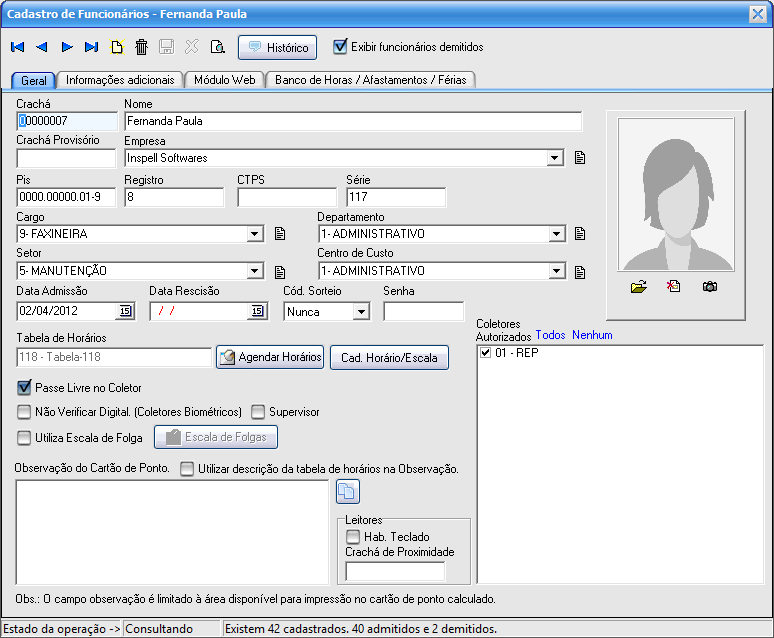The width and height of the screenshot is (774, 638).
Task: Click into the Nome text field
Action: (x=352, y=121)
